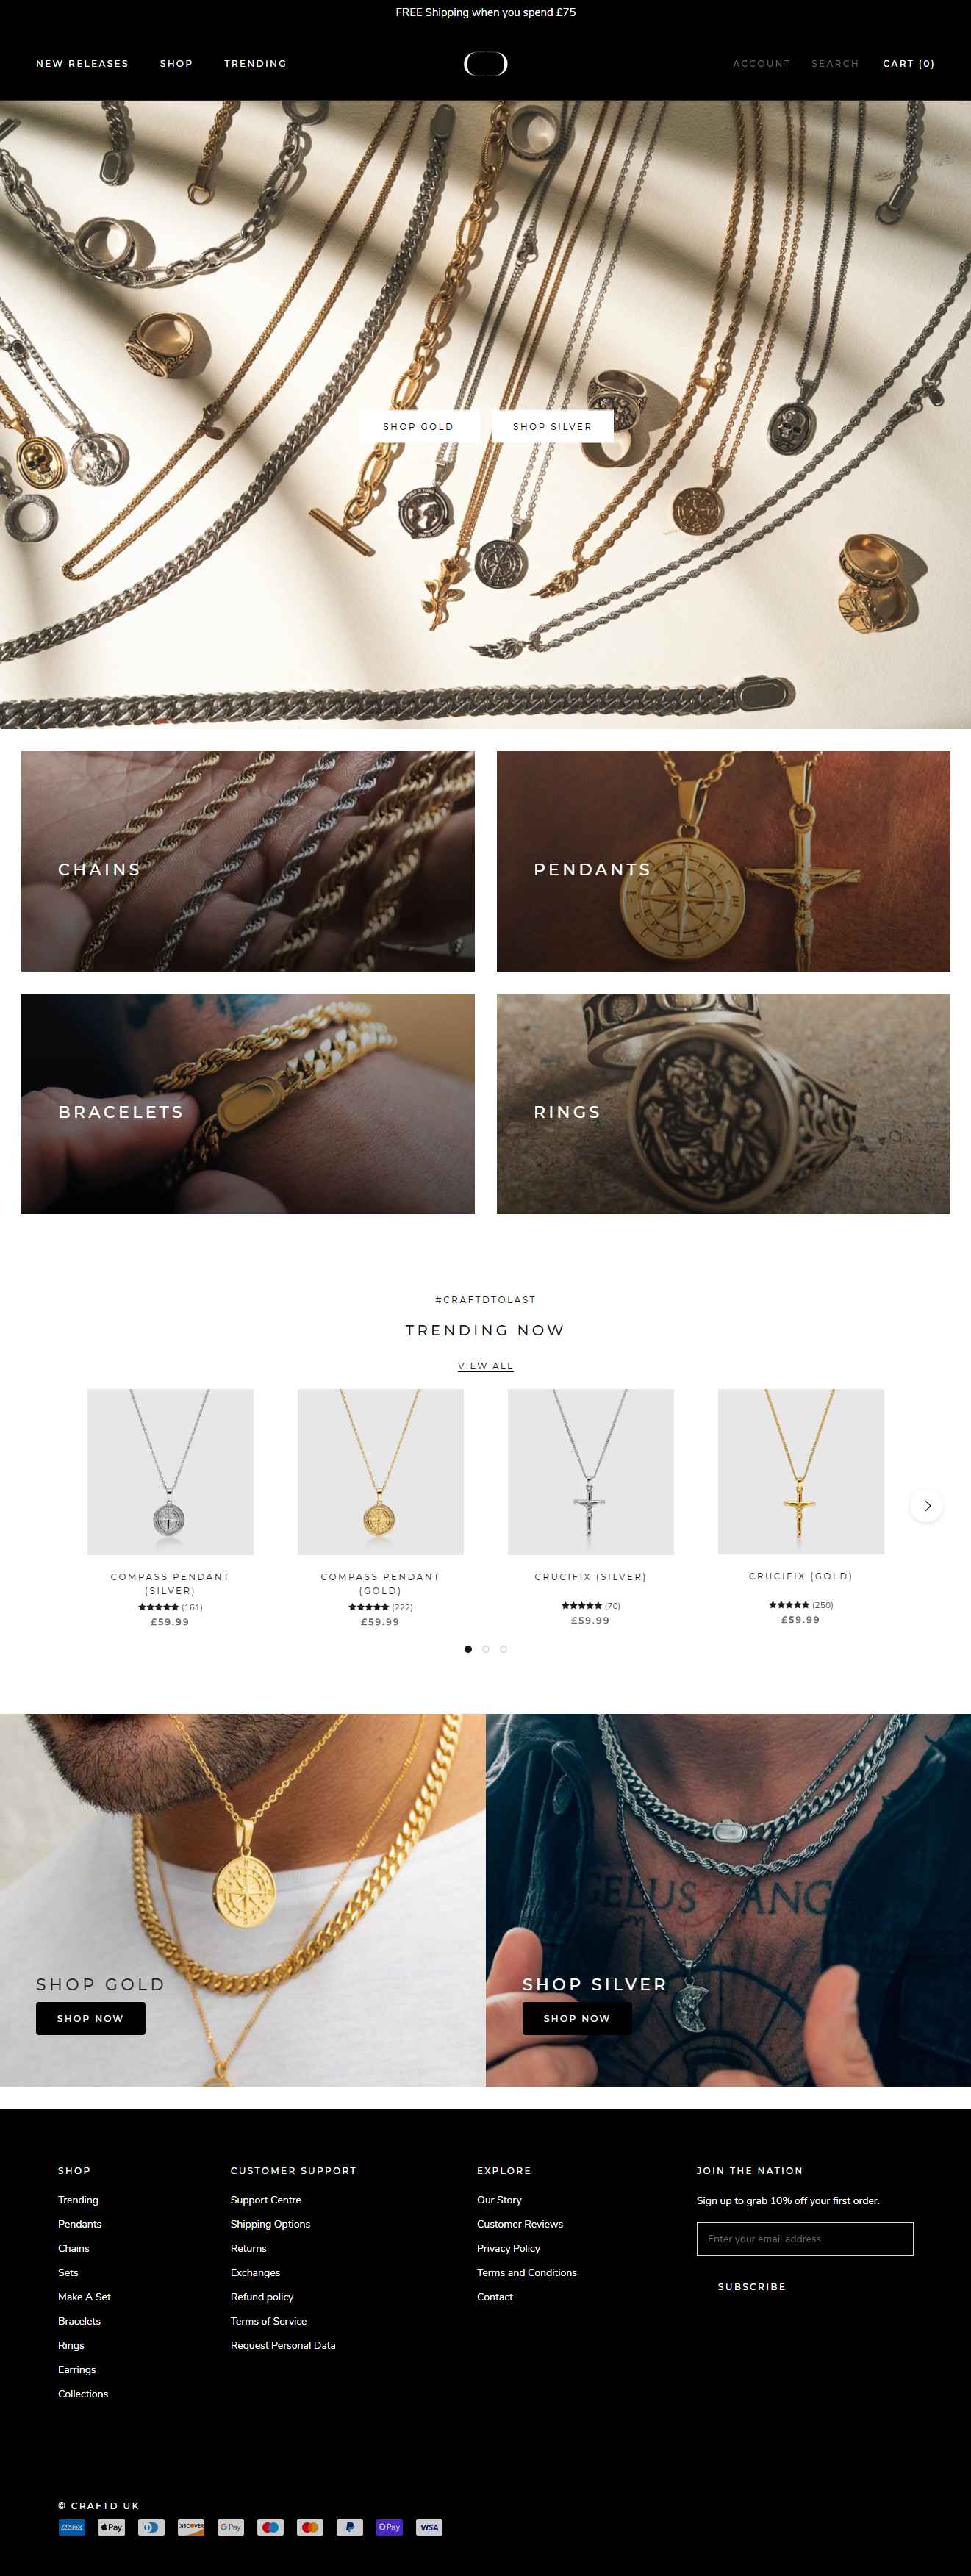Viewport: 971px width, 2576px height.
Task: Open the SHOP menu
Action: (176, 63)
